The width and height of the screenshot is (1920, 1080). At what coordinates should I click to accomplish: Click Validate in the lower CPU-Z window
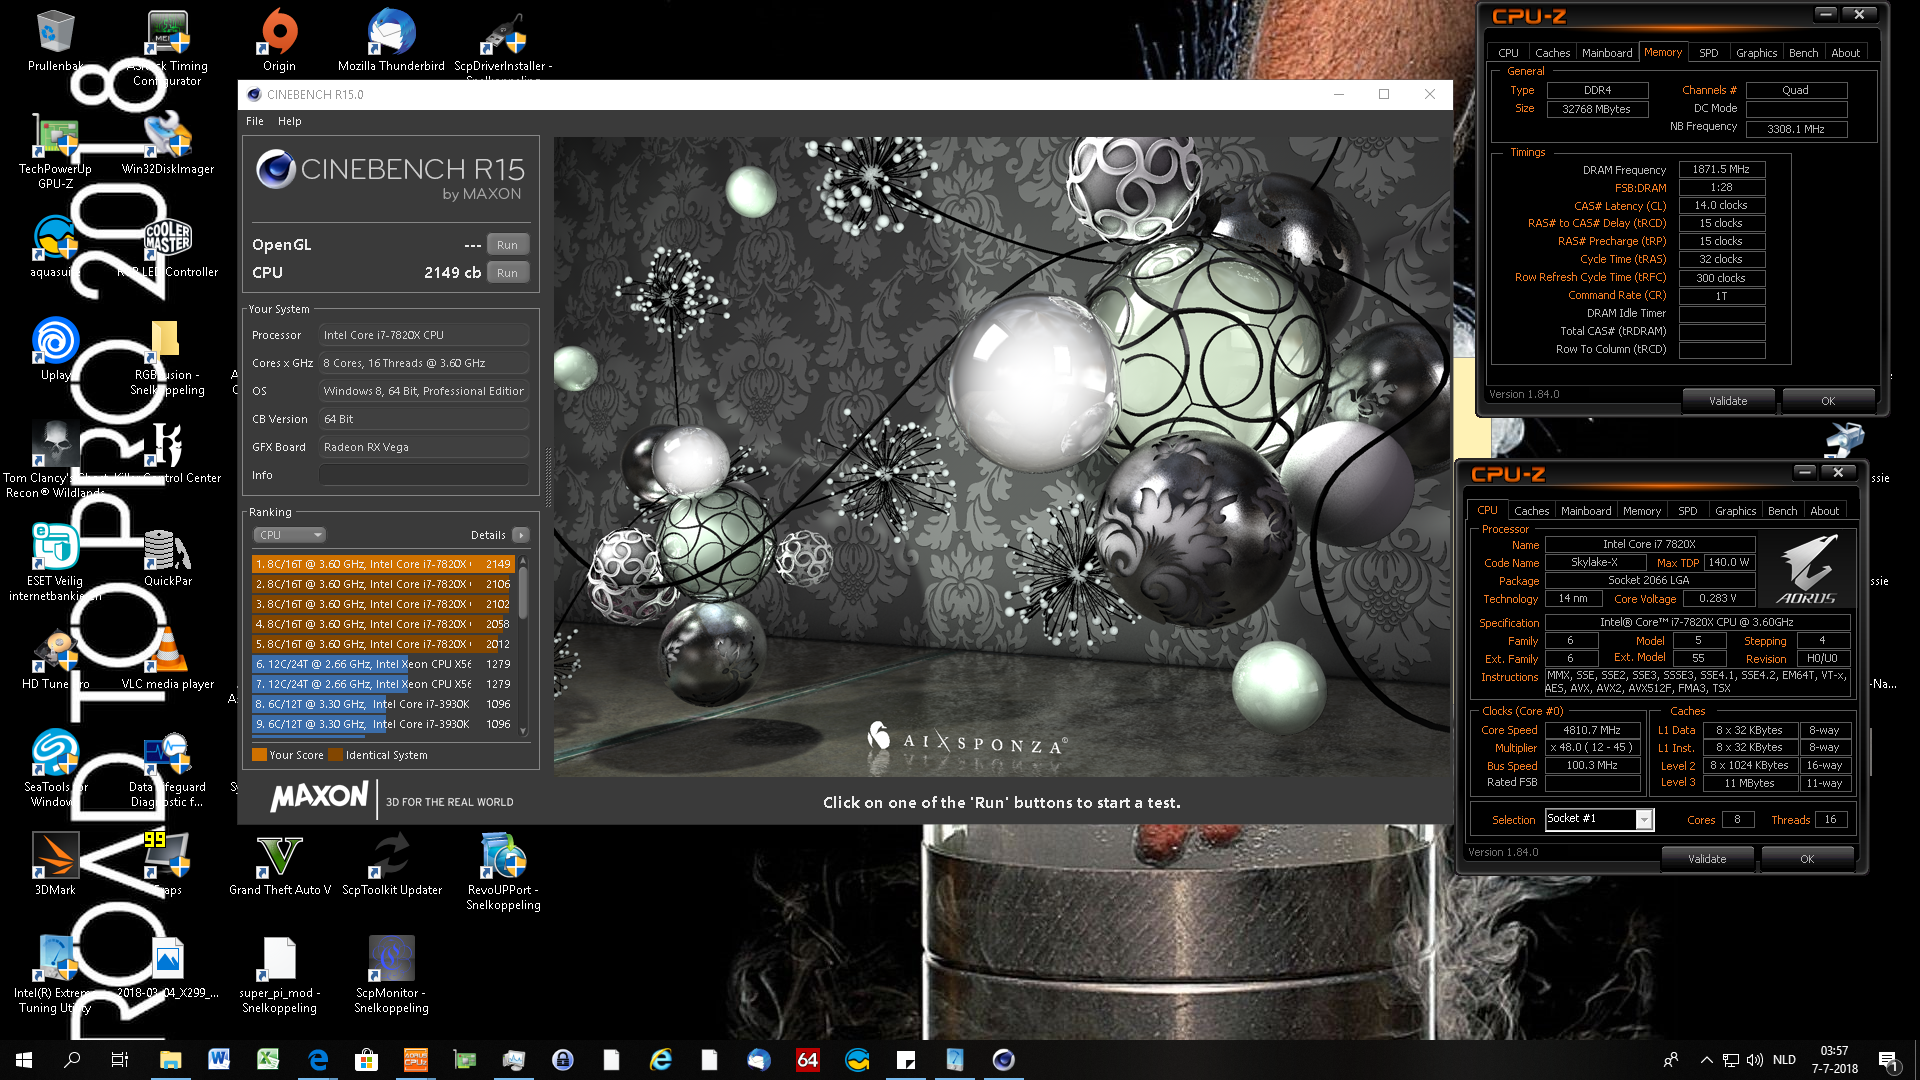[x=1707, y=859]
